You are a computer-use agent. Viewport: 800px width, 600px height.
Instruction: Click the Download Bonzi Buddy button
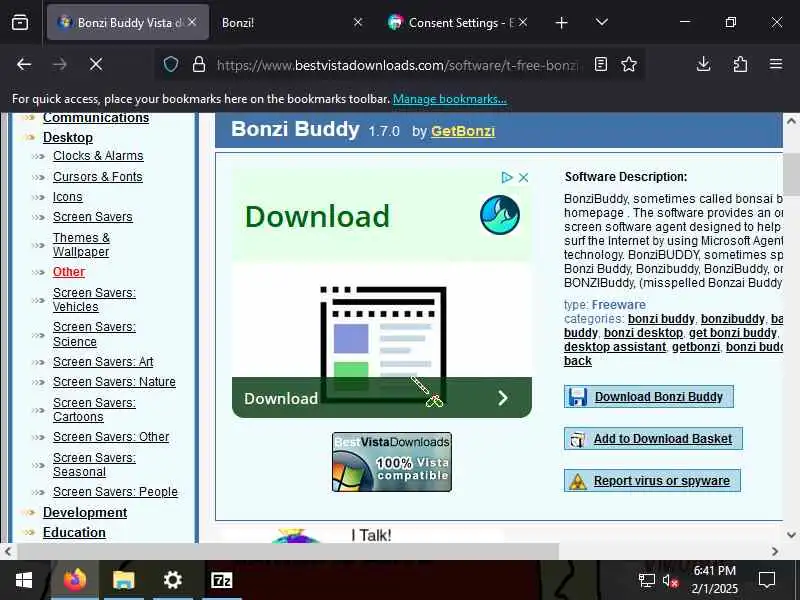click(x=649, y=396)
